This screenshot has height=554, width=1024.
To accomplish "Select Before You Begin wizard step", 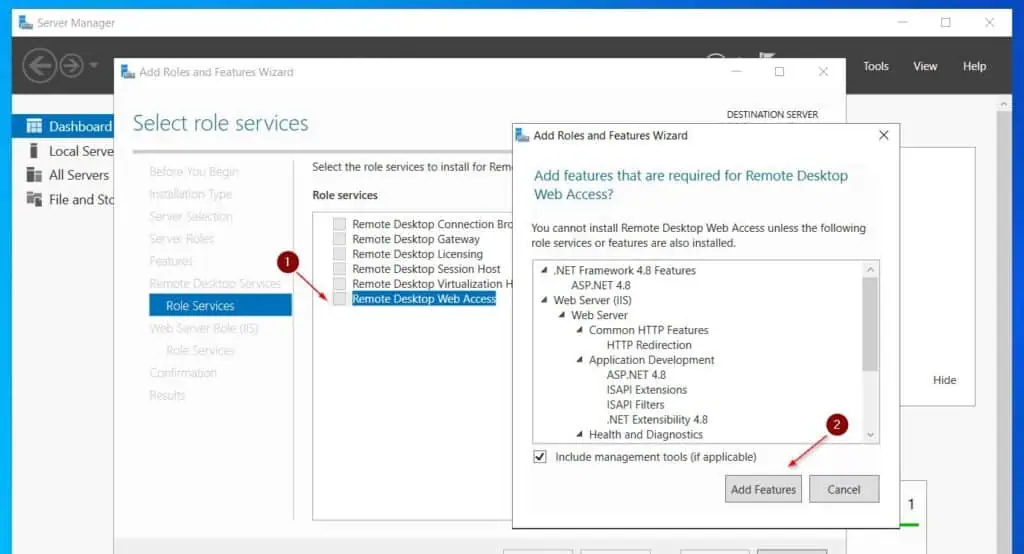I will (x=193, y=171).
